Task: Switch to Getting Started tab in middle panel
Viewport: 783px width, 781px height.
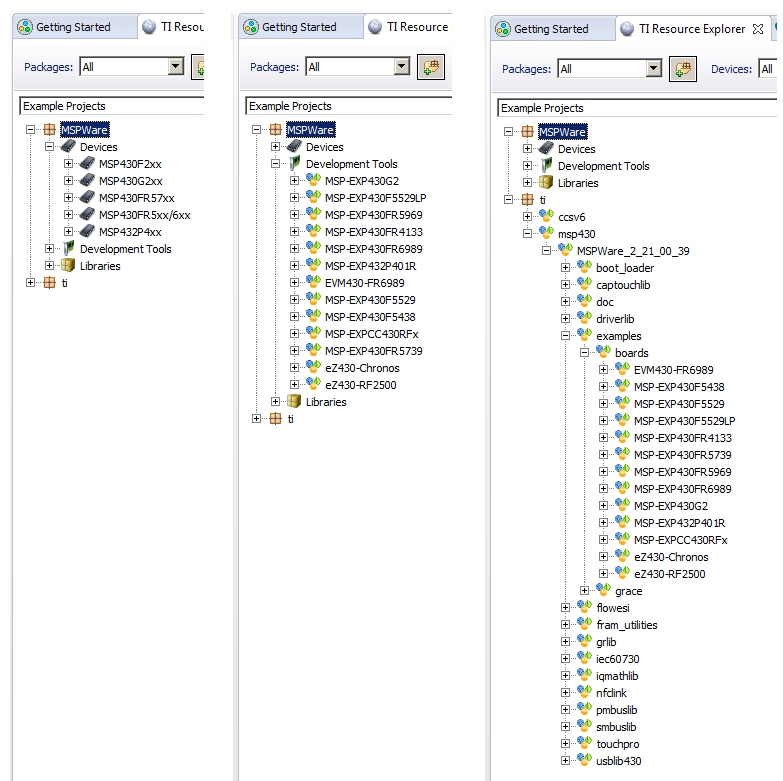Action: click(x=301, y=27)
